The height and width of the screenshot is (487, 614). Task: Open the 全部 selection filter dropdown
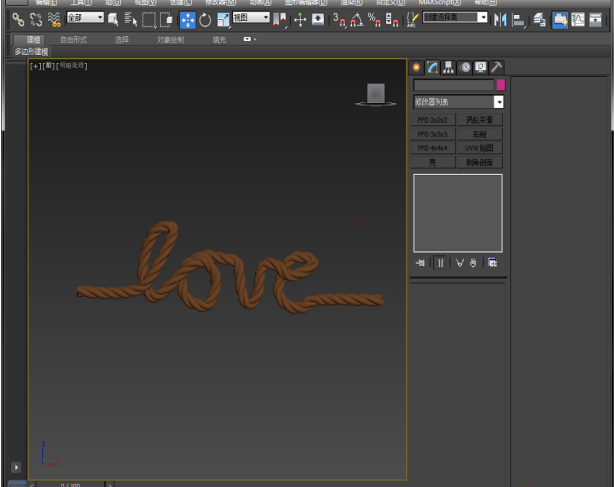point(85,18)
